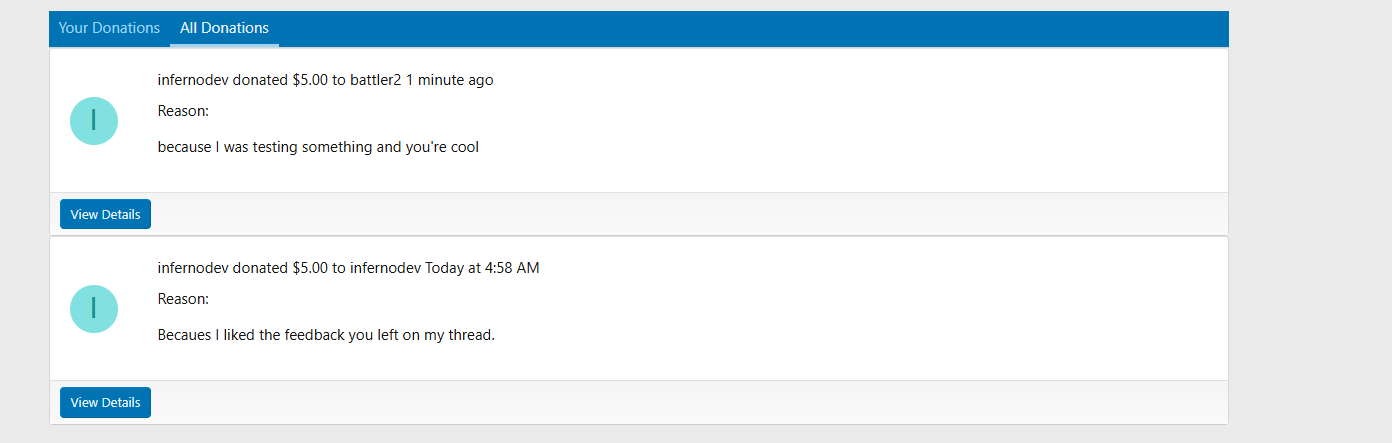Click the word "donated" in the battler2 donation

(261, 80)
